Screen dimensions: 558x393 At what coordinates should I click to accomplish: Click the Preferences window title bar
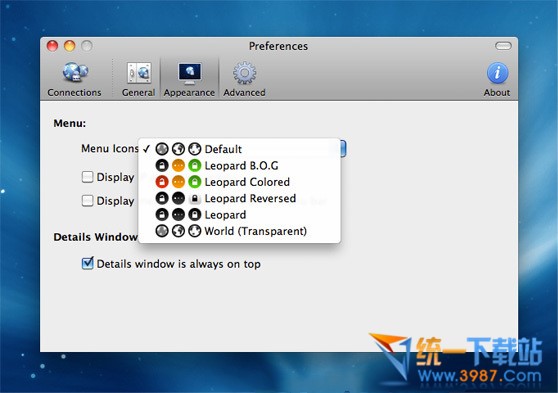(x=279, y=46)
